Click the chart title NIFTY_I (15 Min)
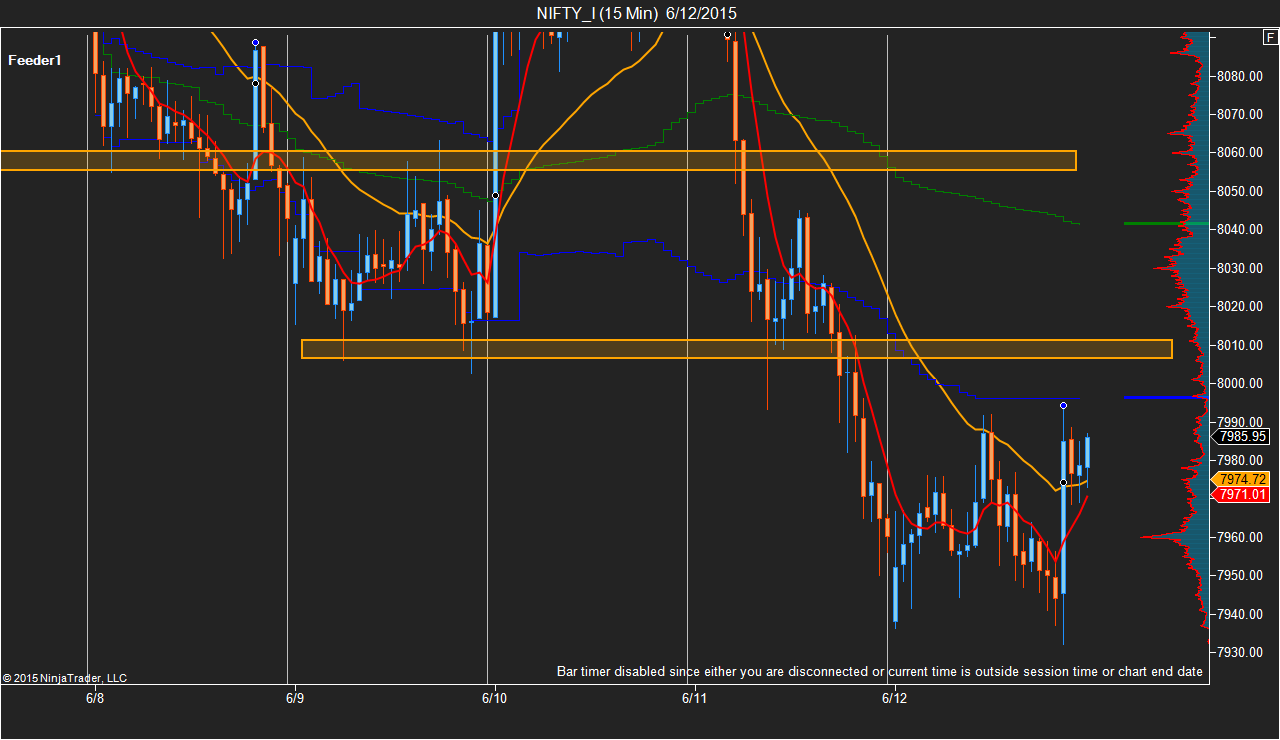The width and height of the screenshot is (1280, 740). coord(597,13)
